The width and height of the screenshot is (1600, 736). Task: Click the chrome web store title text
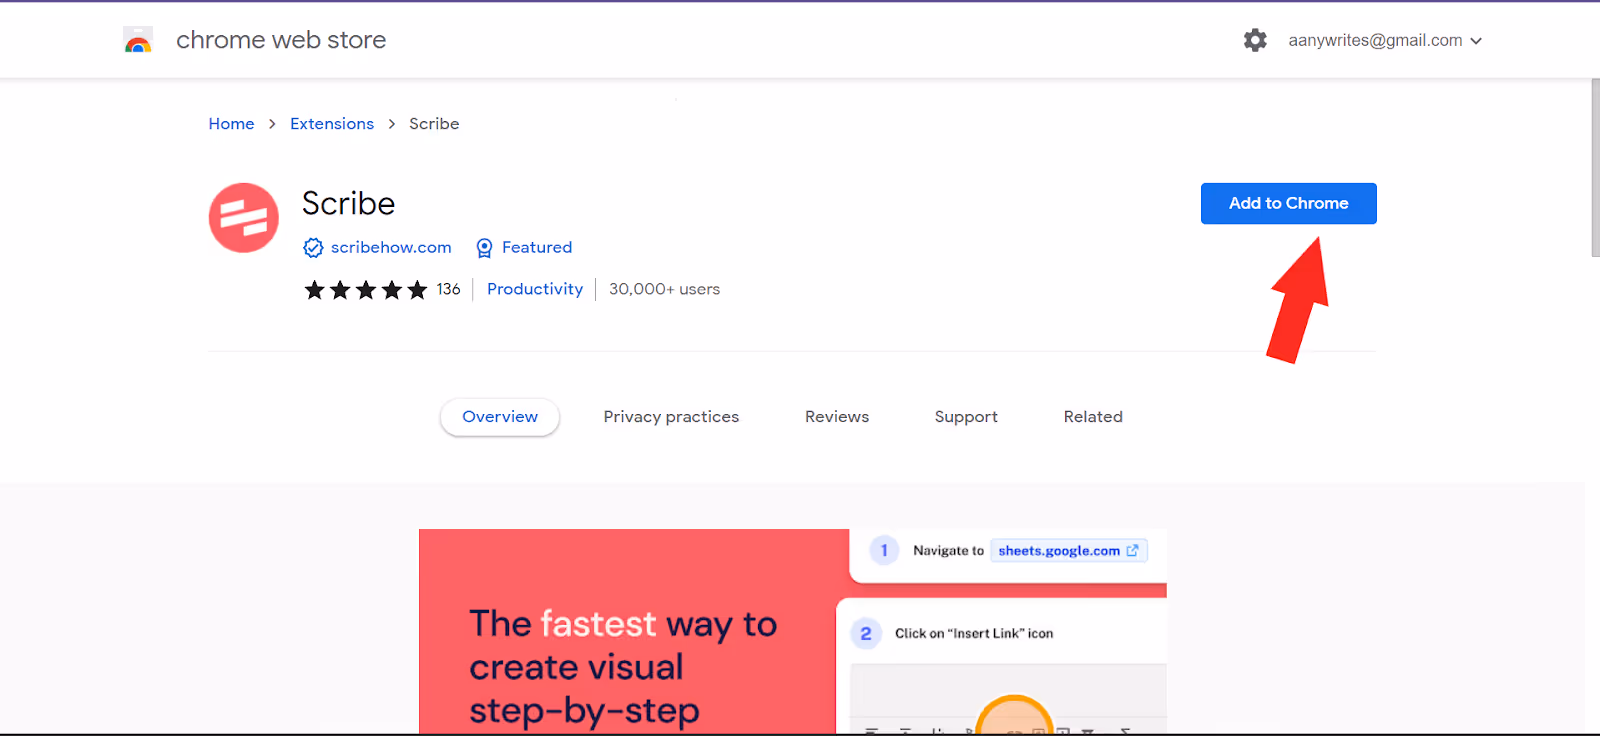(x=281, y=40)
